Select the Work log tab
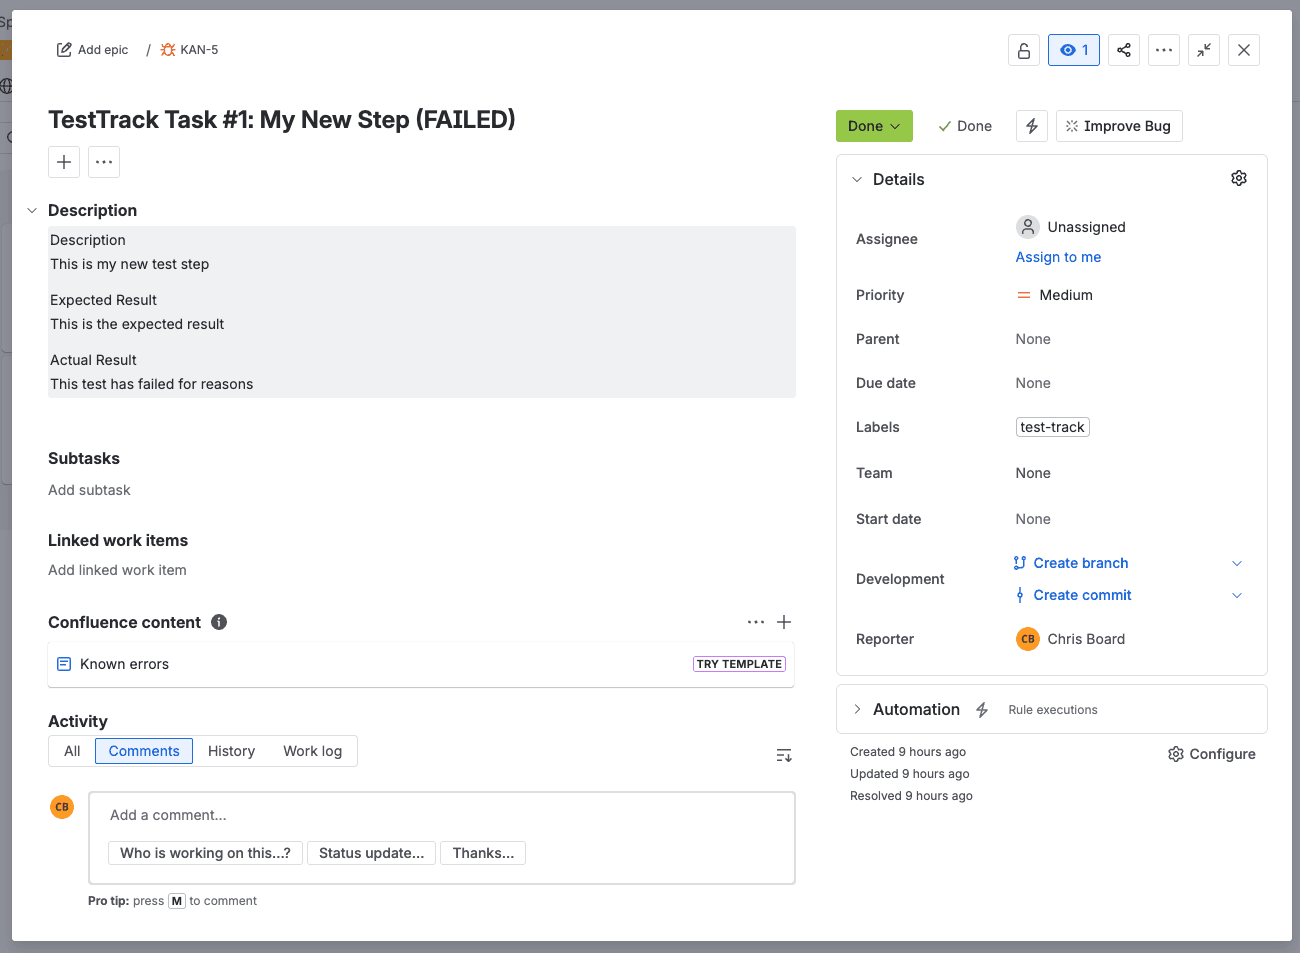The image size is (1300, 953). [x=312, y=751]
